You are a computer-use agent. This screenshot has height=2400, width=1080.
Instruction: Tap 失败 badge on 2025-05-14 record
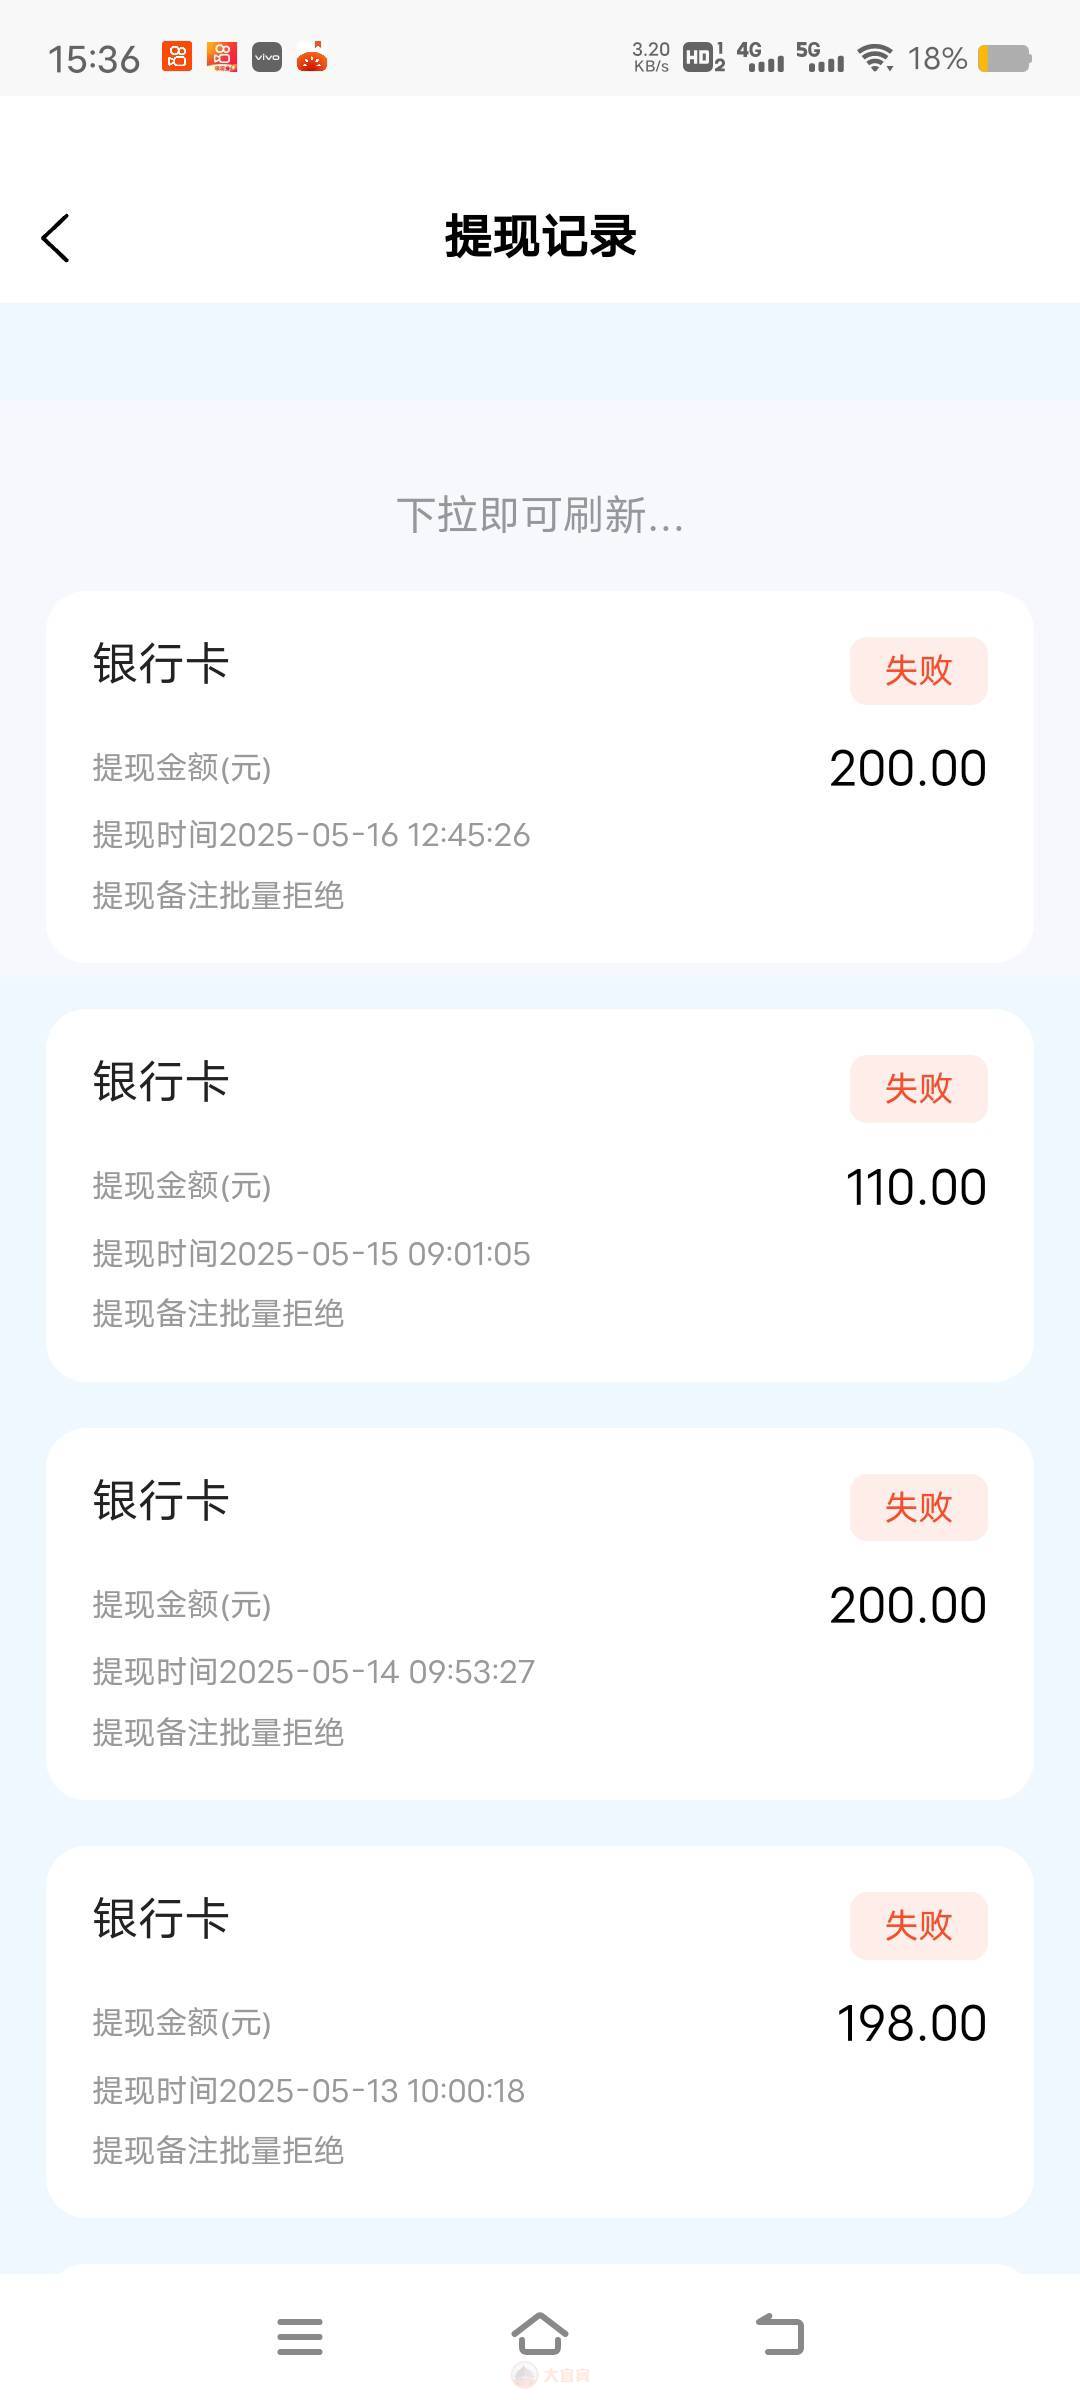coord(918,1507)
